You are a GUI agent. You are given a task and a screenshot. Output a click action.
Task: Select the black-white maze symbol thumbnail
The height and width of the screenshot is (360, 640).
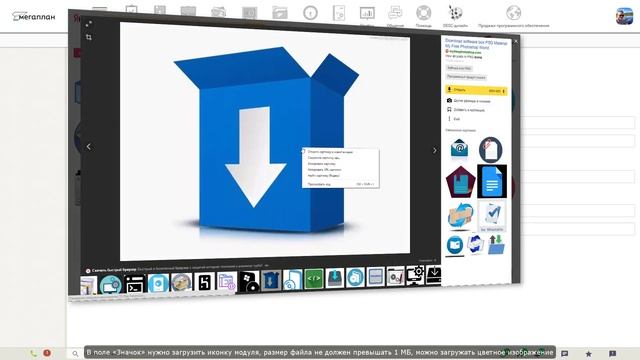[204, 282]
